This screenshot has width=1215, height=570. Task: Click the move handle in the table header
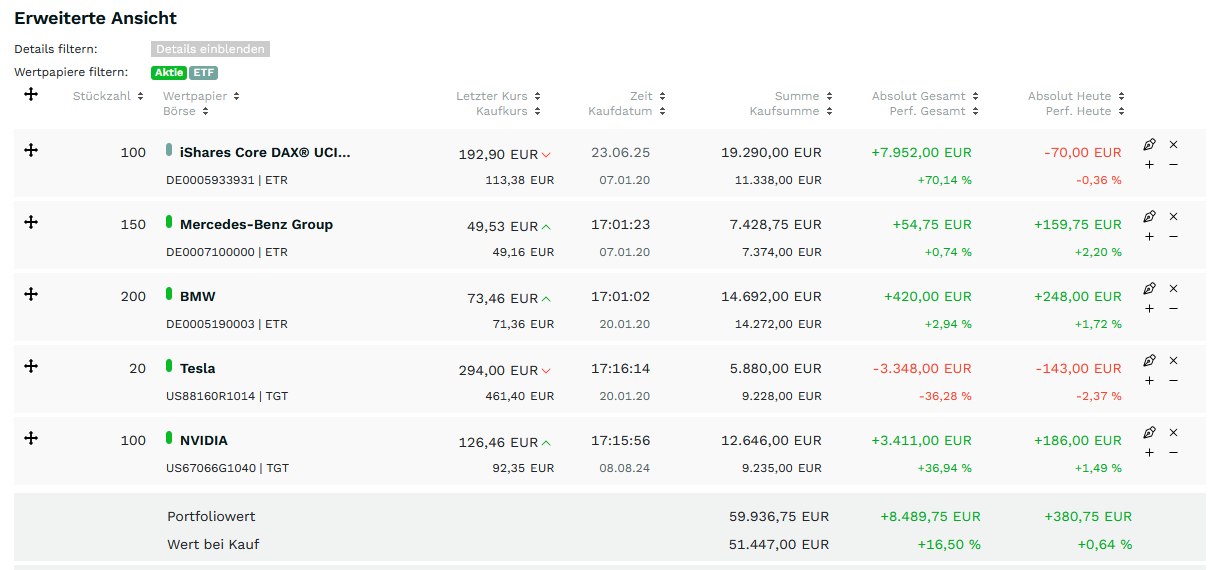(x=31, y=93)
